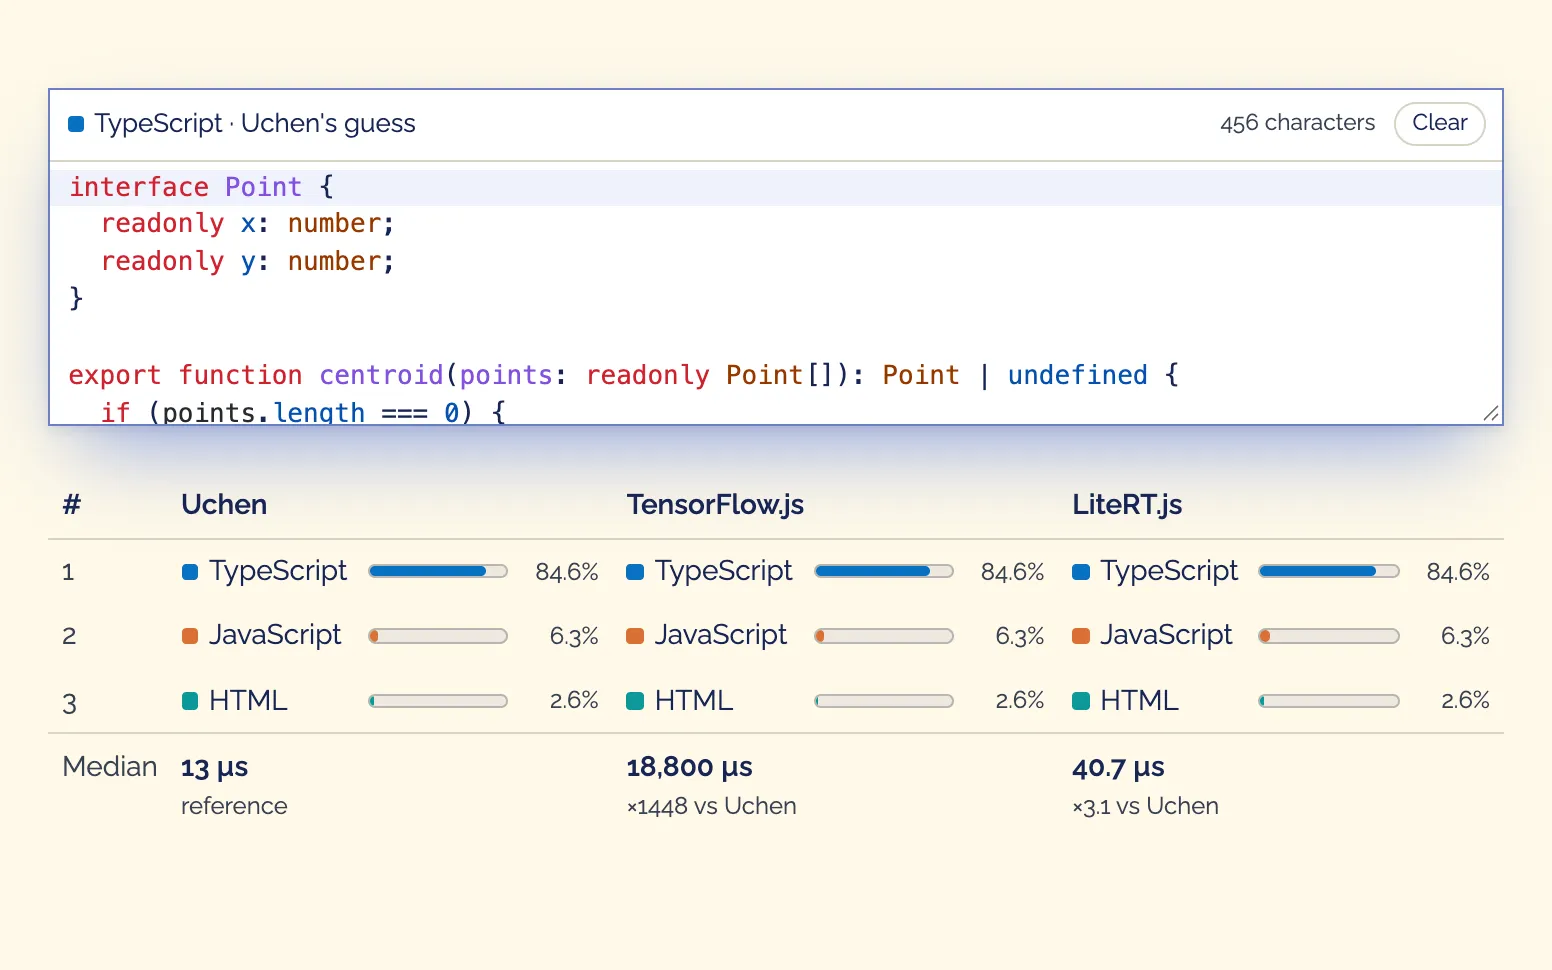The width and height of the screenshot is (1552, 970).
Task: Click the '40.7 µs' median value
Action: [x=1118, y=768]
